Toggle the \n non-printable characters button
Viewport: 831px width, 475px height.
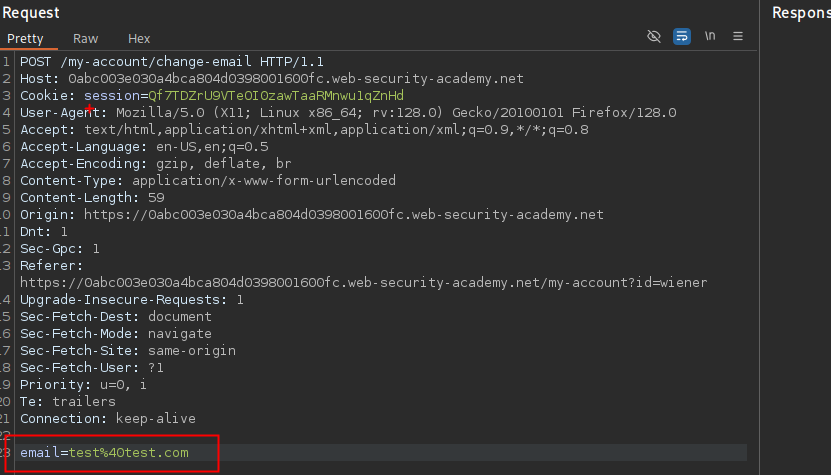click(x=710, y=36)
